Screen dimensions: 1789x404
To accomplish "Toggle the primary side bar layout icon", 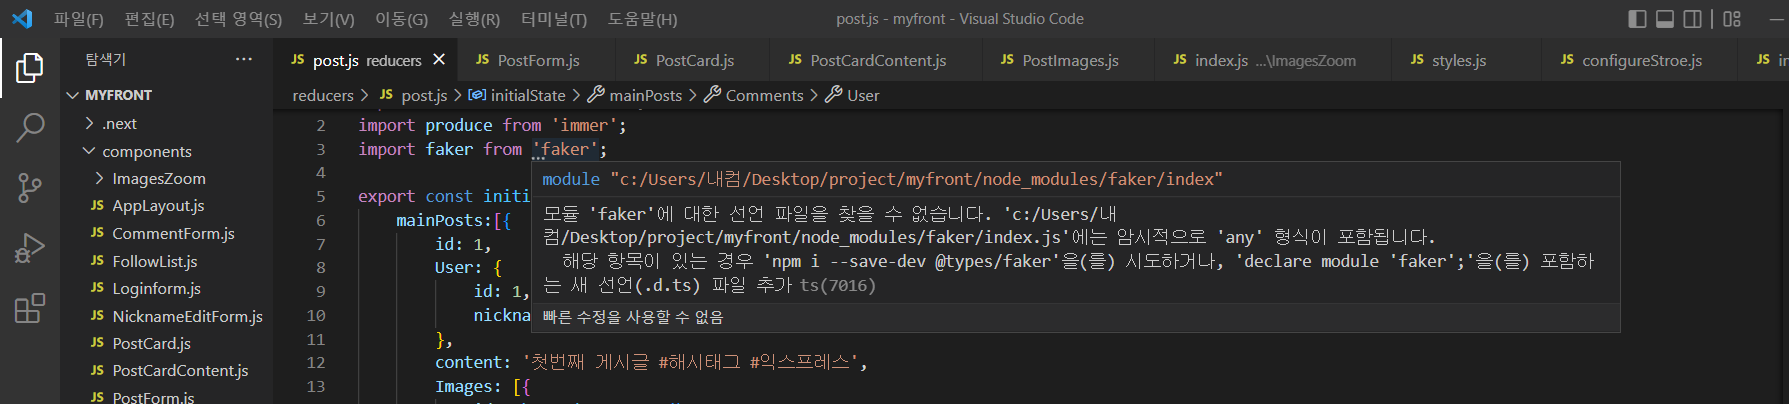I will tap(1637, 18).
